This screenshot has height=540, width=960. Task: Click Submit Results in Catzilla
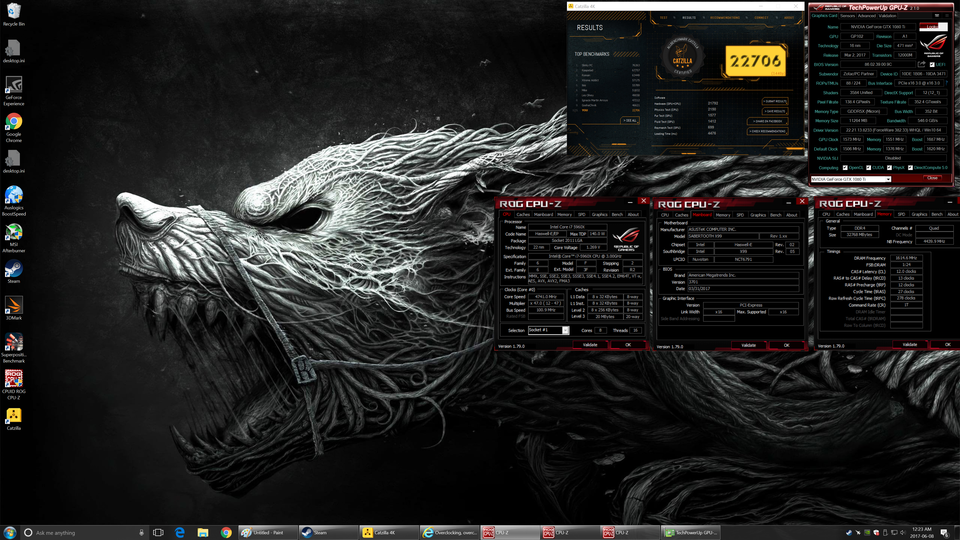(775, 102)
